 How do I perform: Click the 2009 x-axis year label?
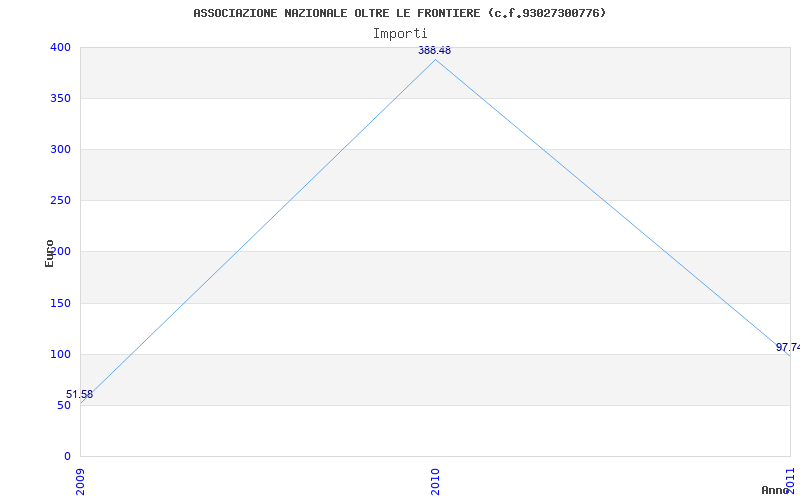click(80, 481)
